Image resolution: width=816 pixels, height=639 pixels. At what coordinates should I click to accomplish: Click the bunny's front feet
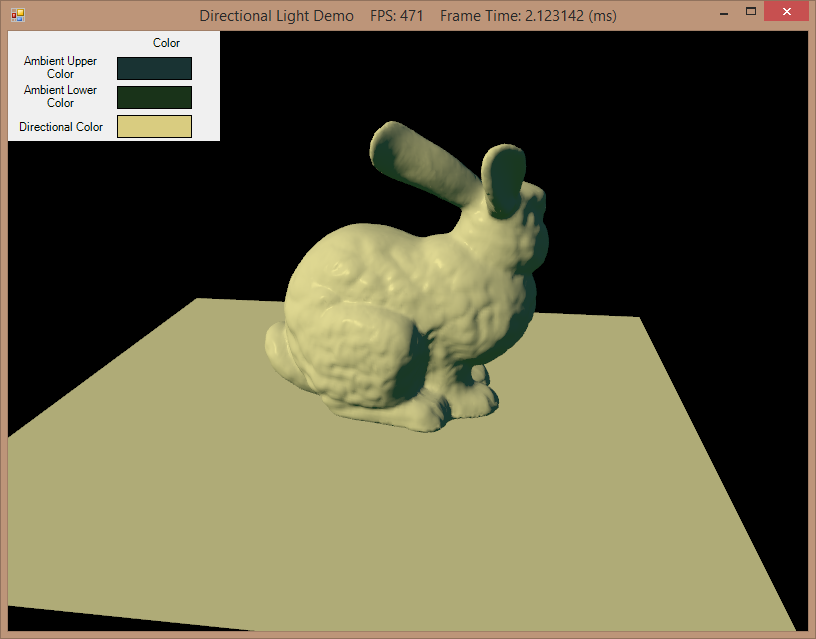click(460, 402)
